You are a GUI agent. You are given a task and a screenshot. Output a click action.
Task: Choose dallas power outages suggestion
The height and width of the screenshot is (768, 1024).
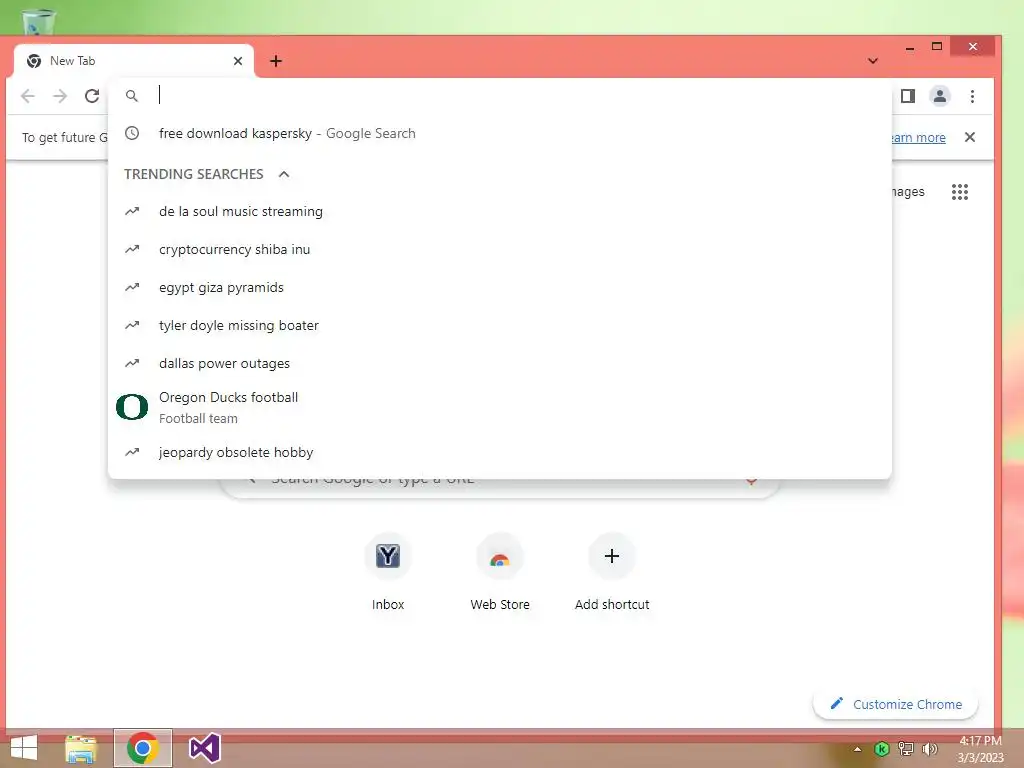click(x=500, y=363)
